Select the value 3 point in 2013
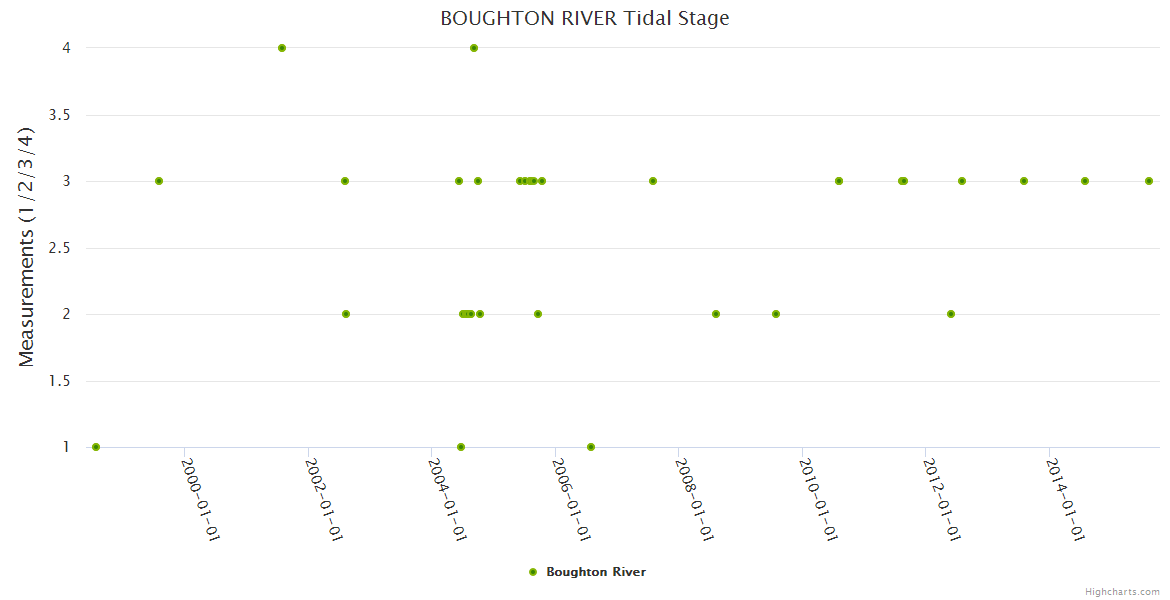 [1024, 181]
